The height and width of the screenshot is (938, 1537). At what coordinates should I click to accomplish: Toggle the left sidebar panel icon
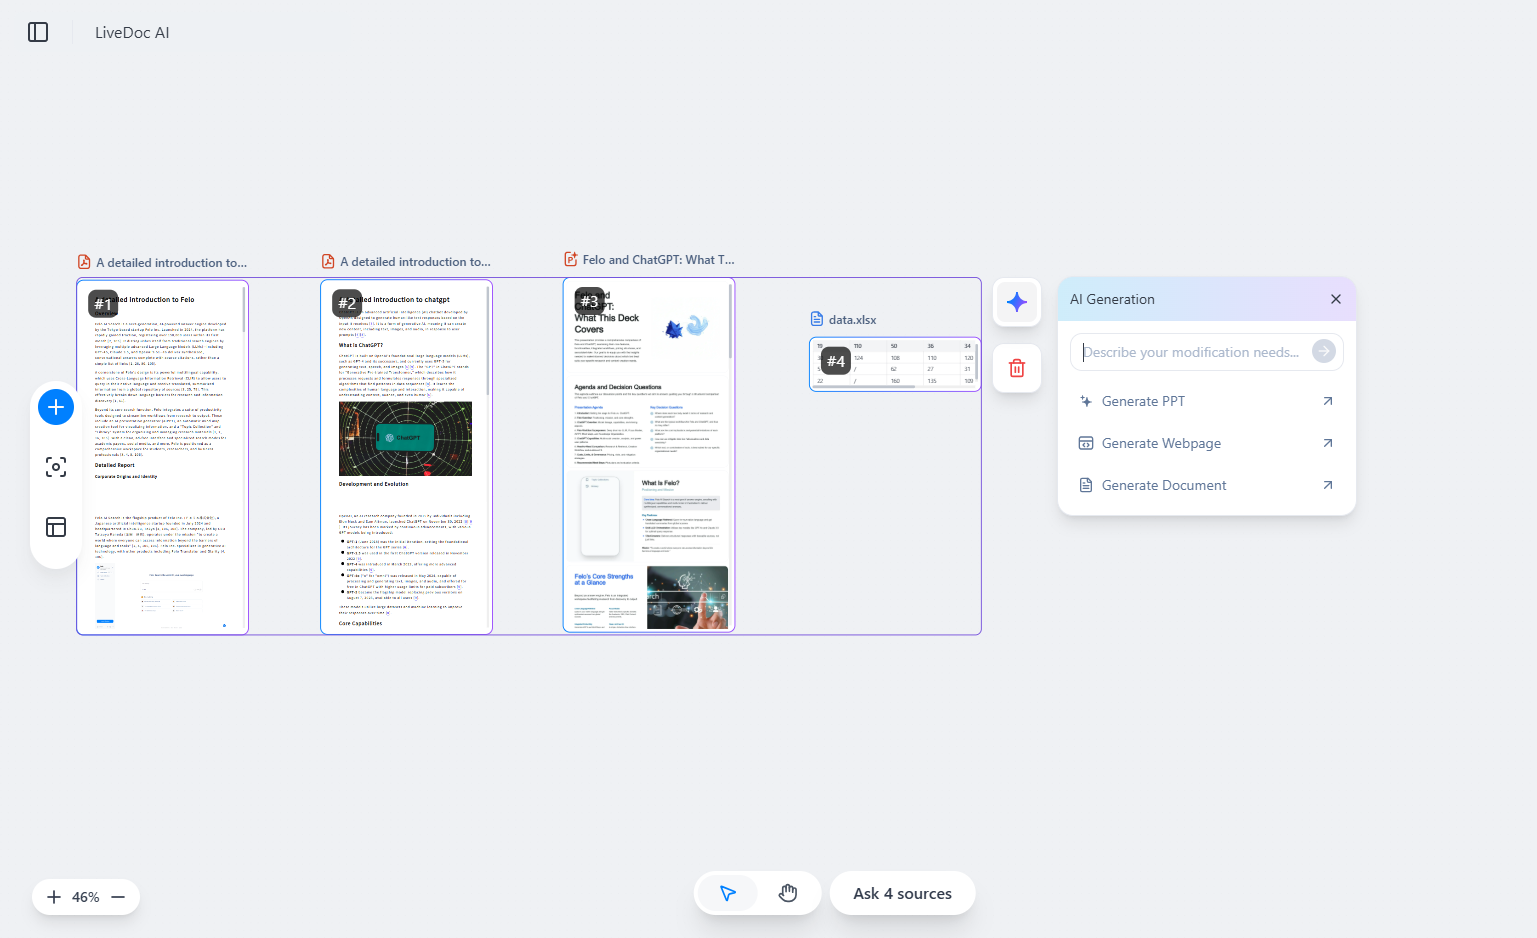point(38,32)
